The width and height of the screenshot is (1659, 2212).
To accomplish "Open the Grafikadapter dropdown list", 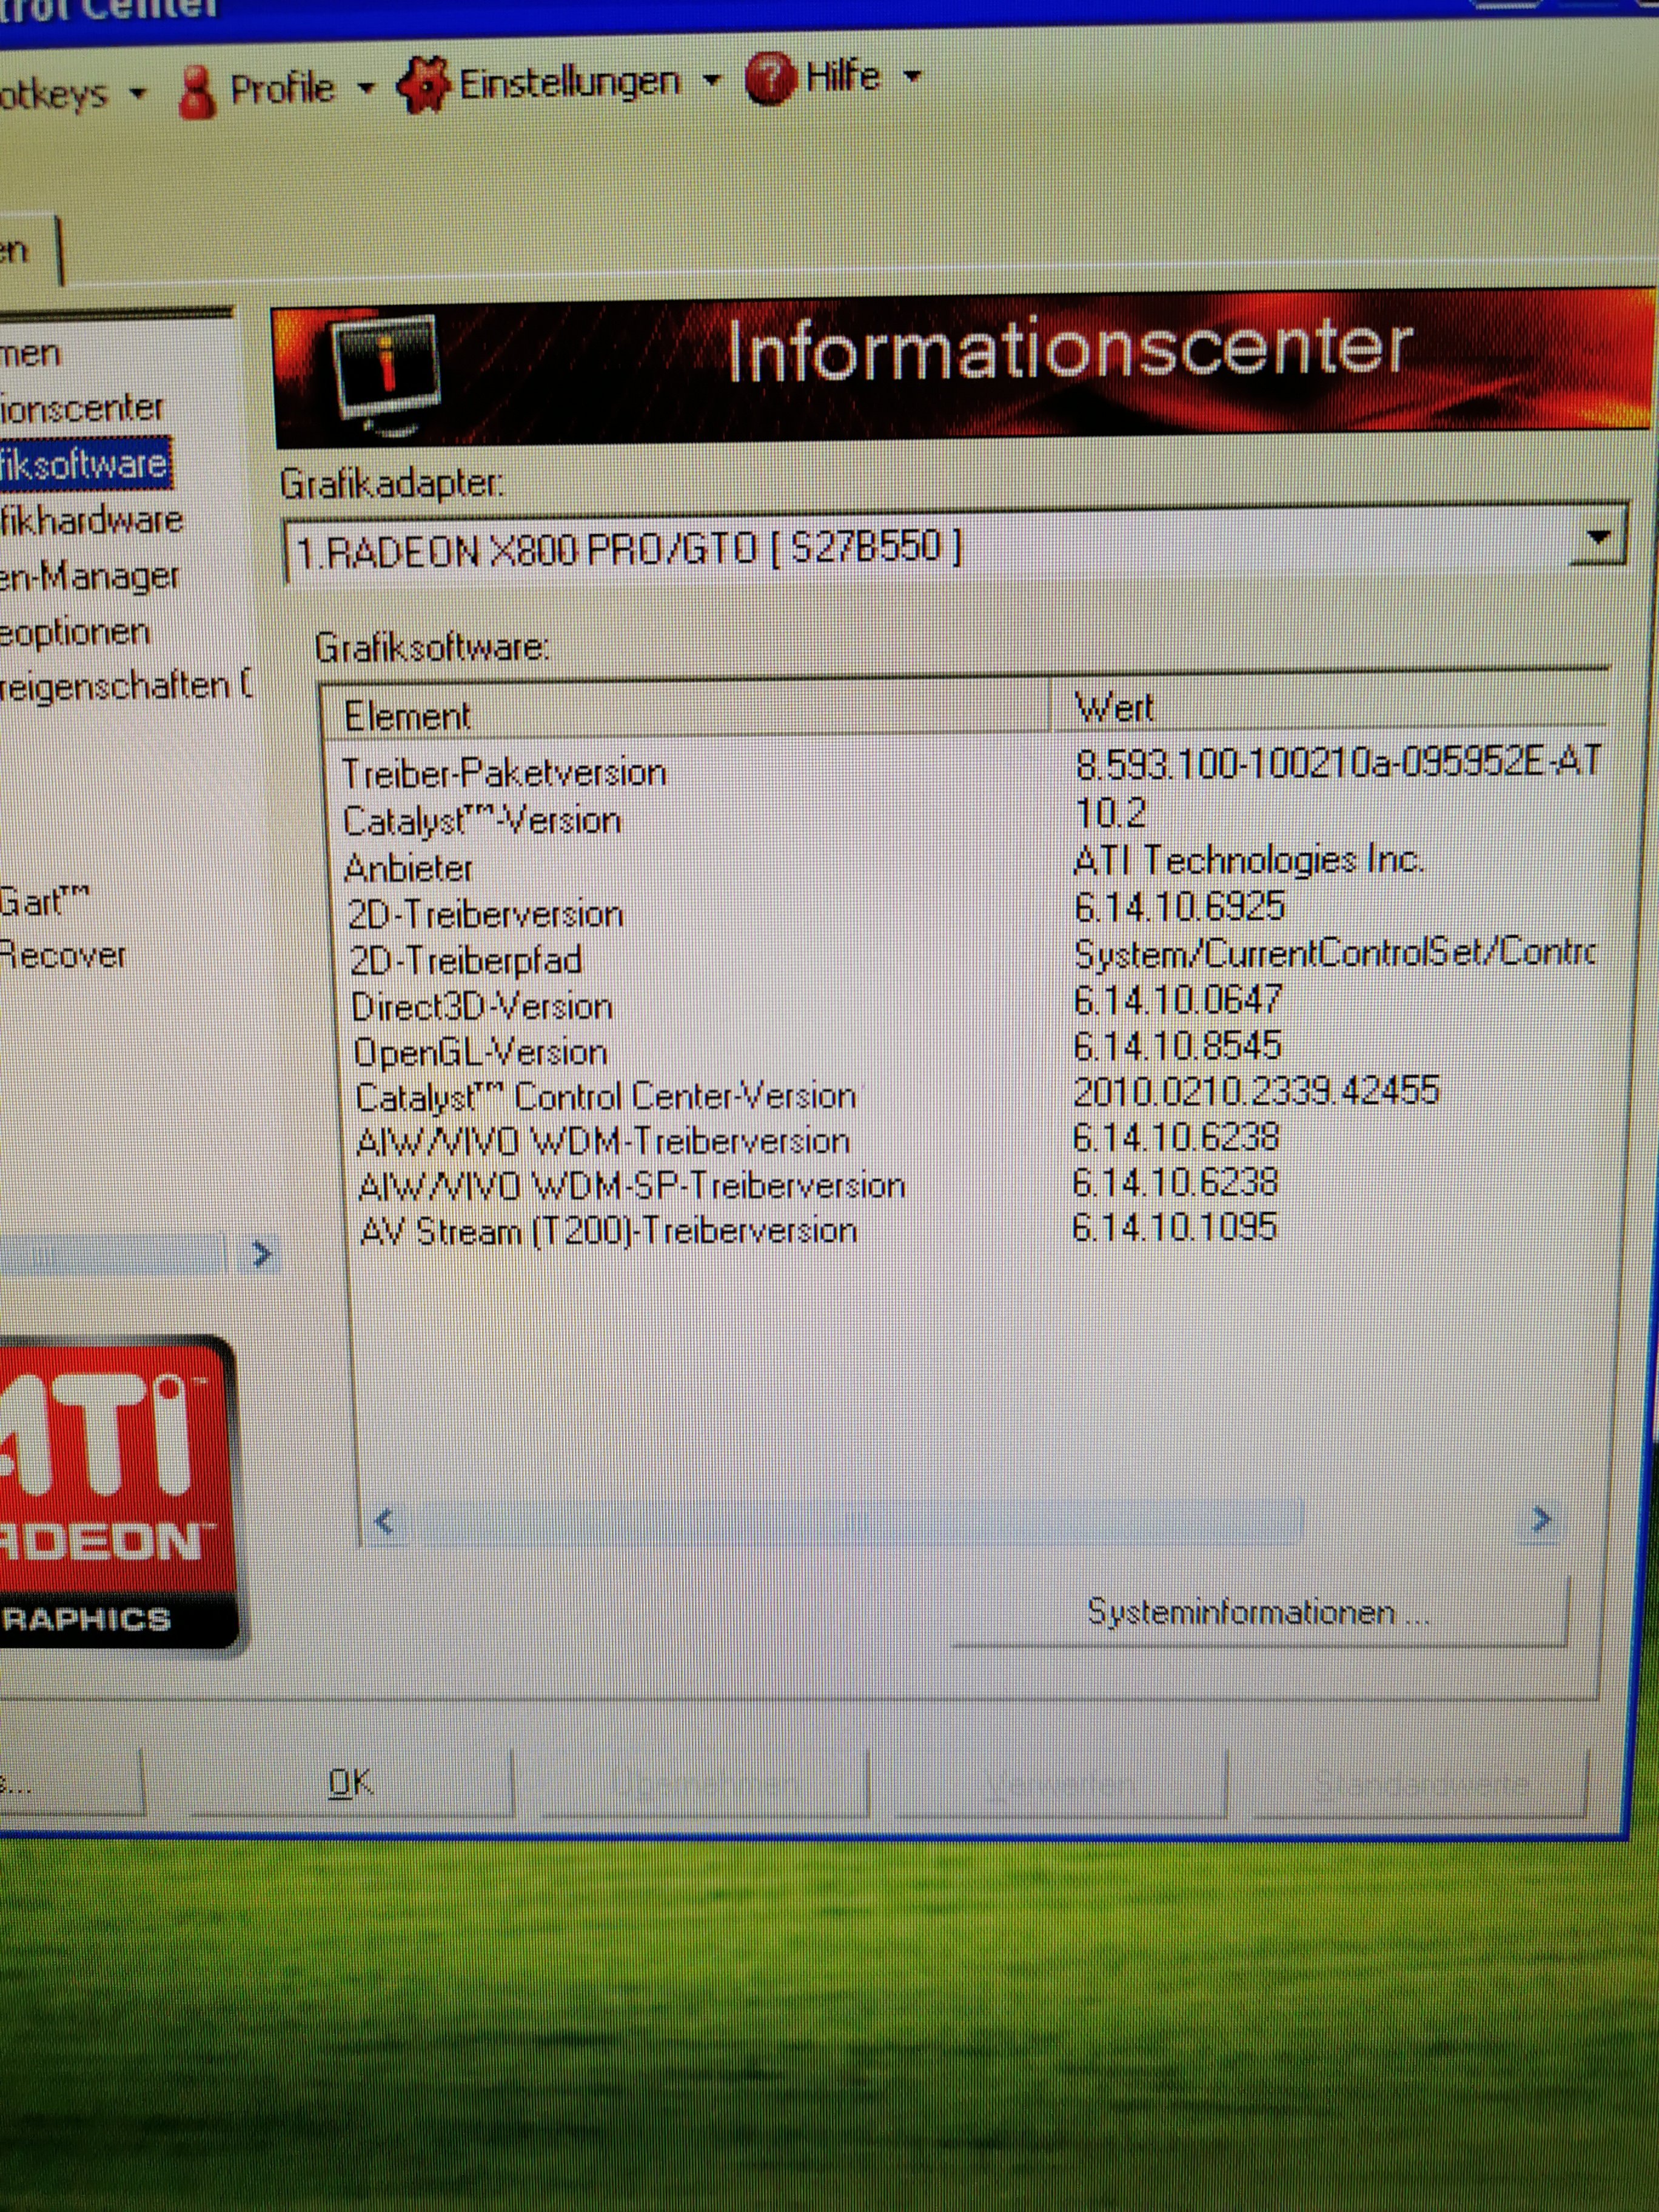I will (1598, 540).
